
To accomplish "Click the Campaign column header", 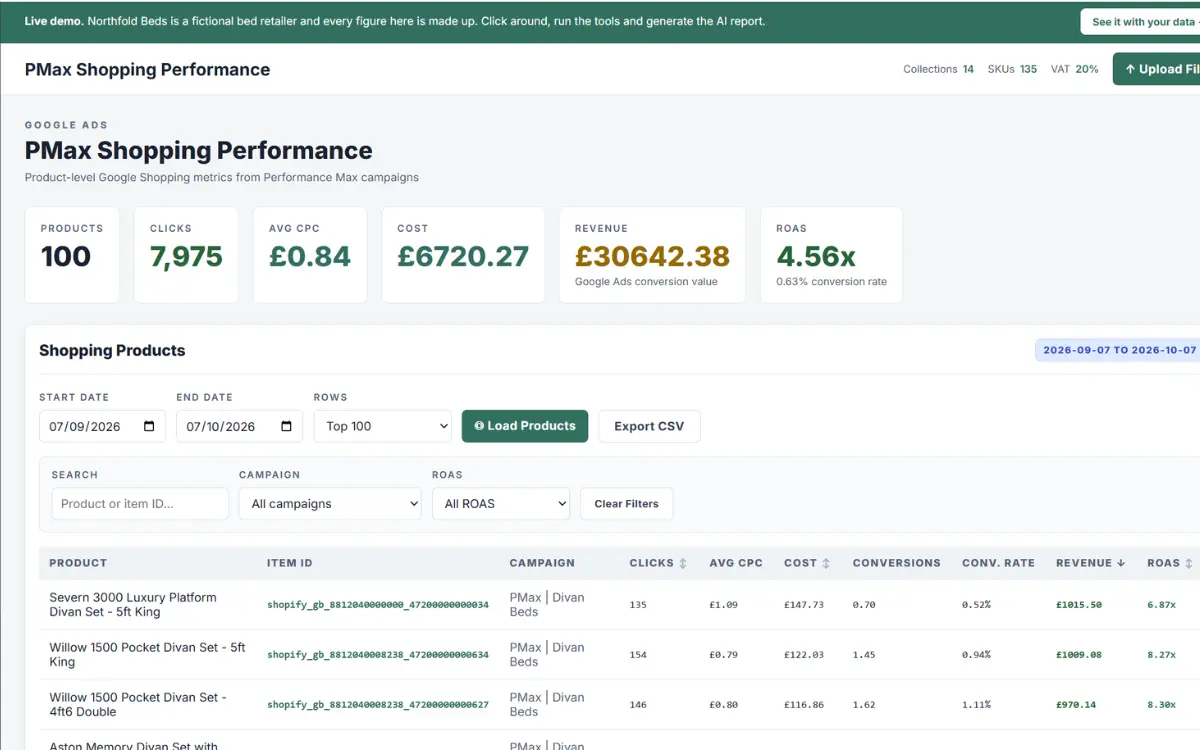I will click(x=542, y=563).
